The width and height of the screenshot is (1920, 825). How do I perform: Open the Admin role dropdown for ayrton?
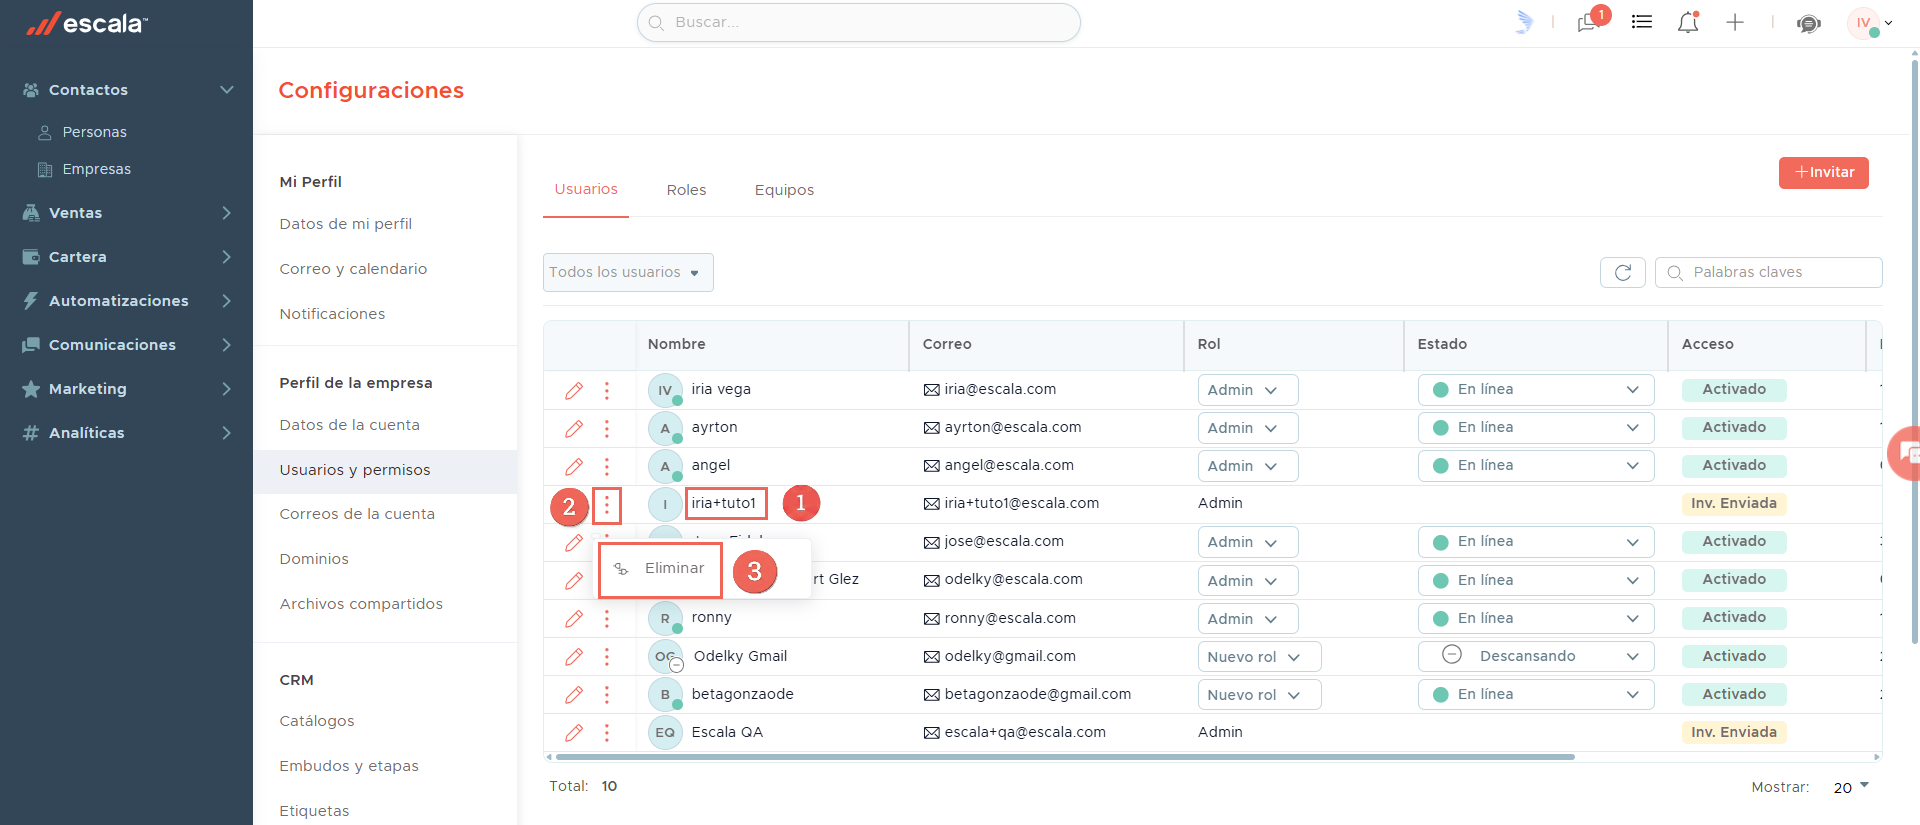(x=1247, y=428)
